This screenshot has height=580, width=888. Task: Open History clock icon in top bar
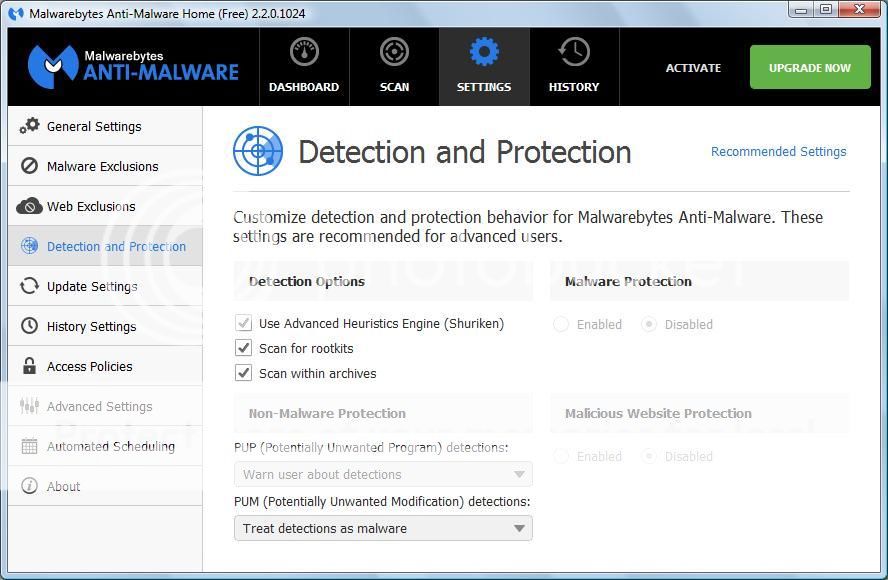574,52
